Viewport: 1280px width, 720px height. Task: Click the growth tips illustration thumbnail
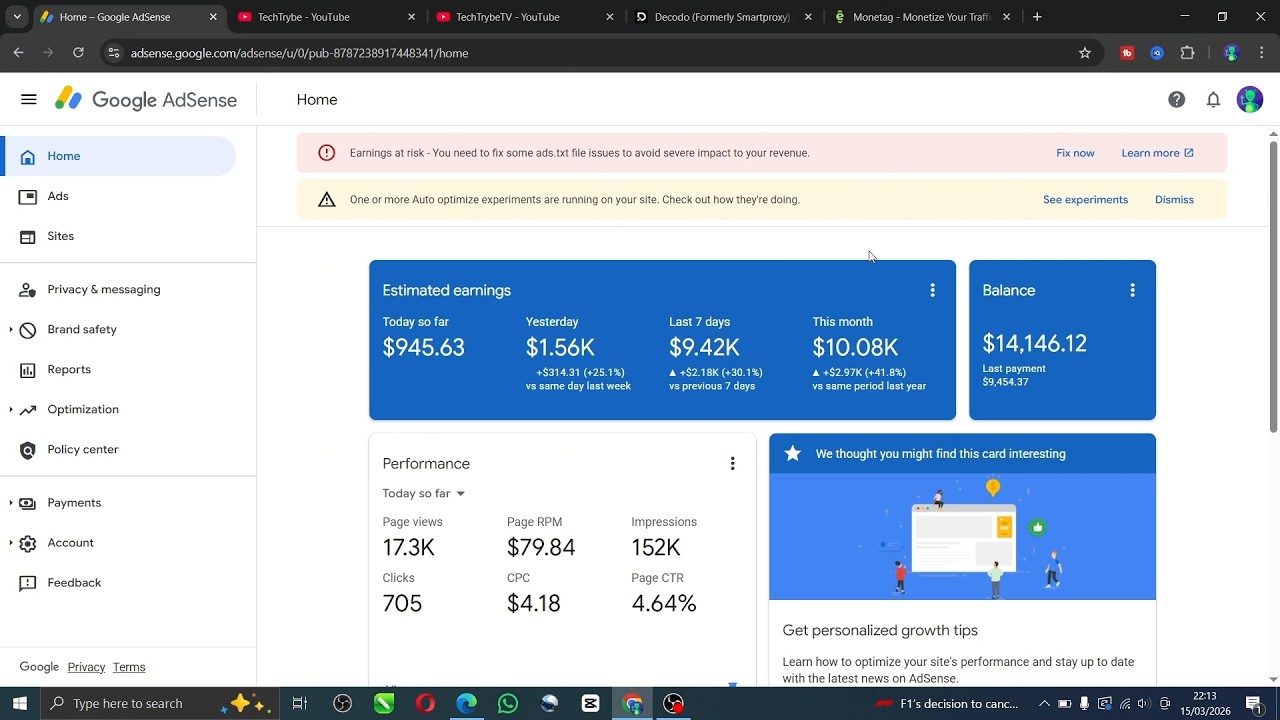coord(962,537)
